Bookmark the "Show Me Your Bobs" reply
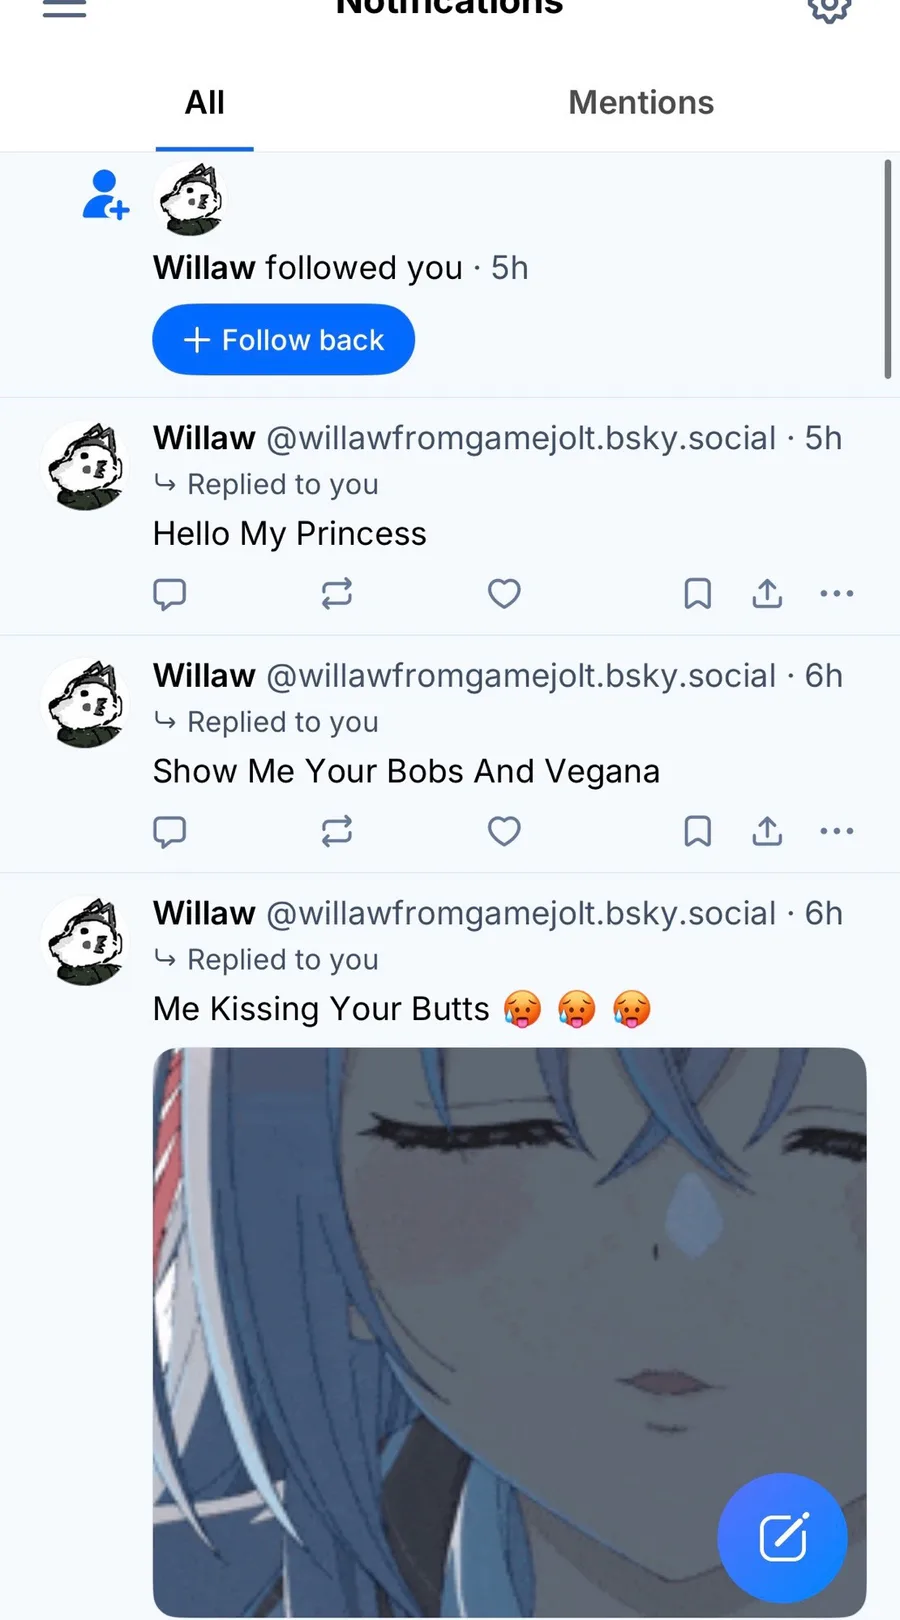Image resolution: width=900 pixels, height=1620 pixels. click(697, 831)
